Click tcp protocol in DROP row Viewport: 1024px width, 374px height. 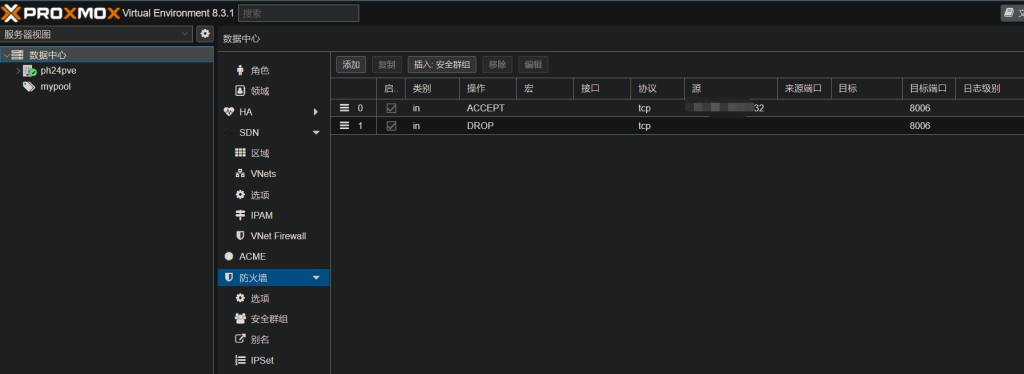click(645, 126)
